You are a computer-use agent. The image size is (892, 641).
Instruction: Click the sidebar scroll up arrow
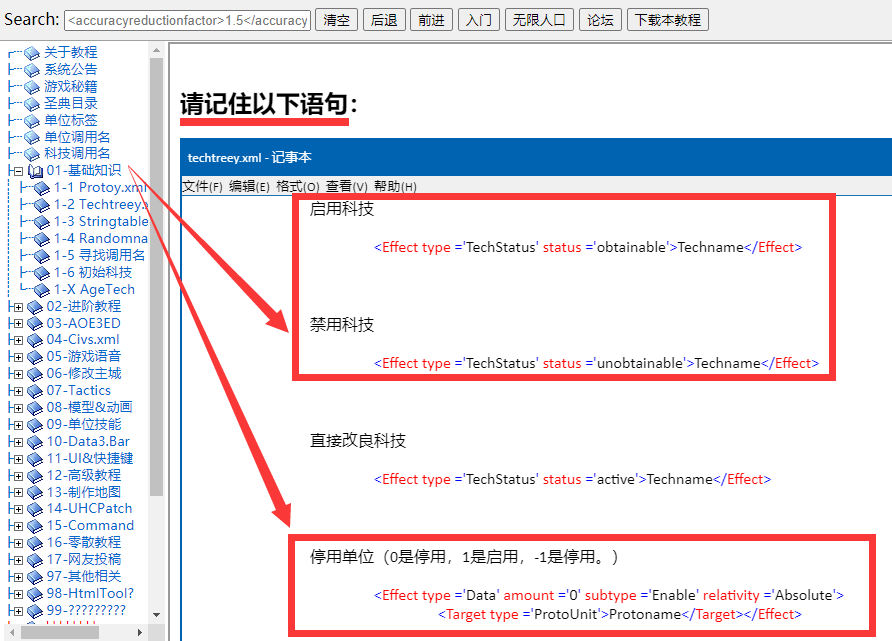pyautogui.click(x=156, y=51)
